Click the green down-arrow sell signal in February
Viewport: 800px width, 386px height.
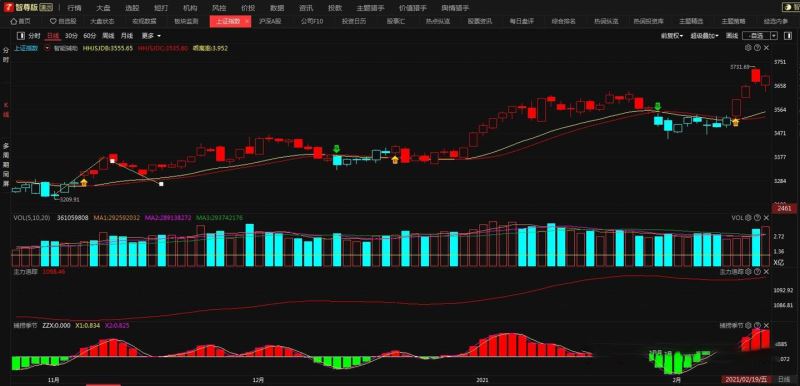pyautogui.click(x=658, y=107)
